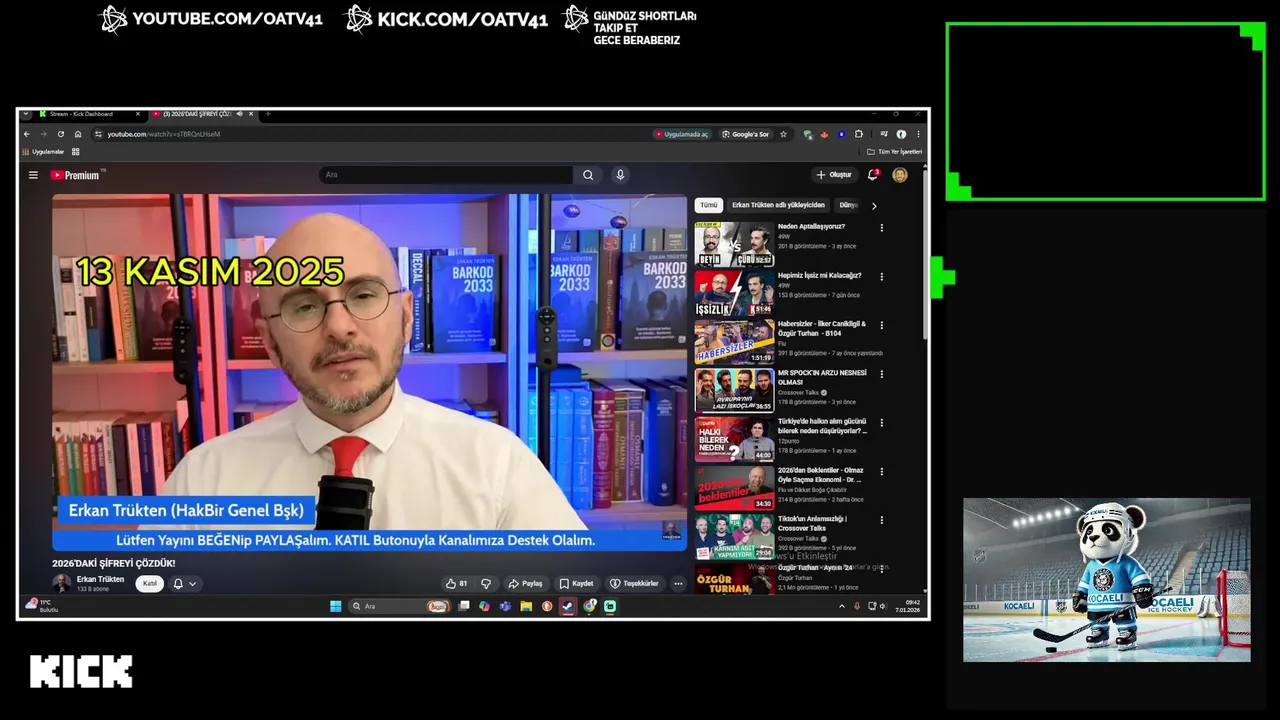The image size is (1280, 720).
Task: Open Chrome from the Windows taskbar
Action: pyautogui.click(x=589, y=606)
